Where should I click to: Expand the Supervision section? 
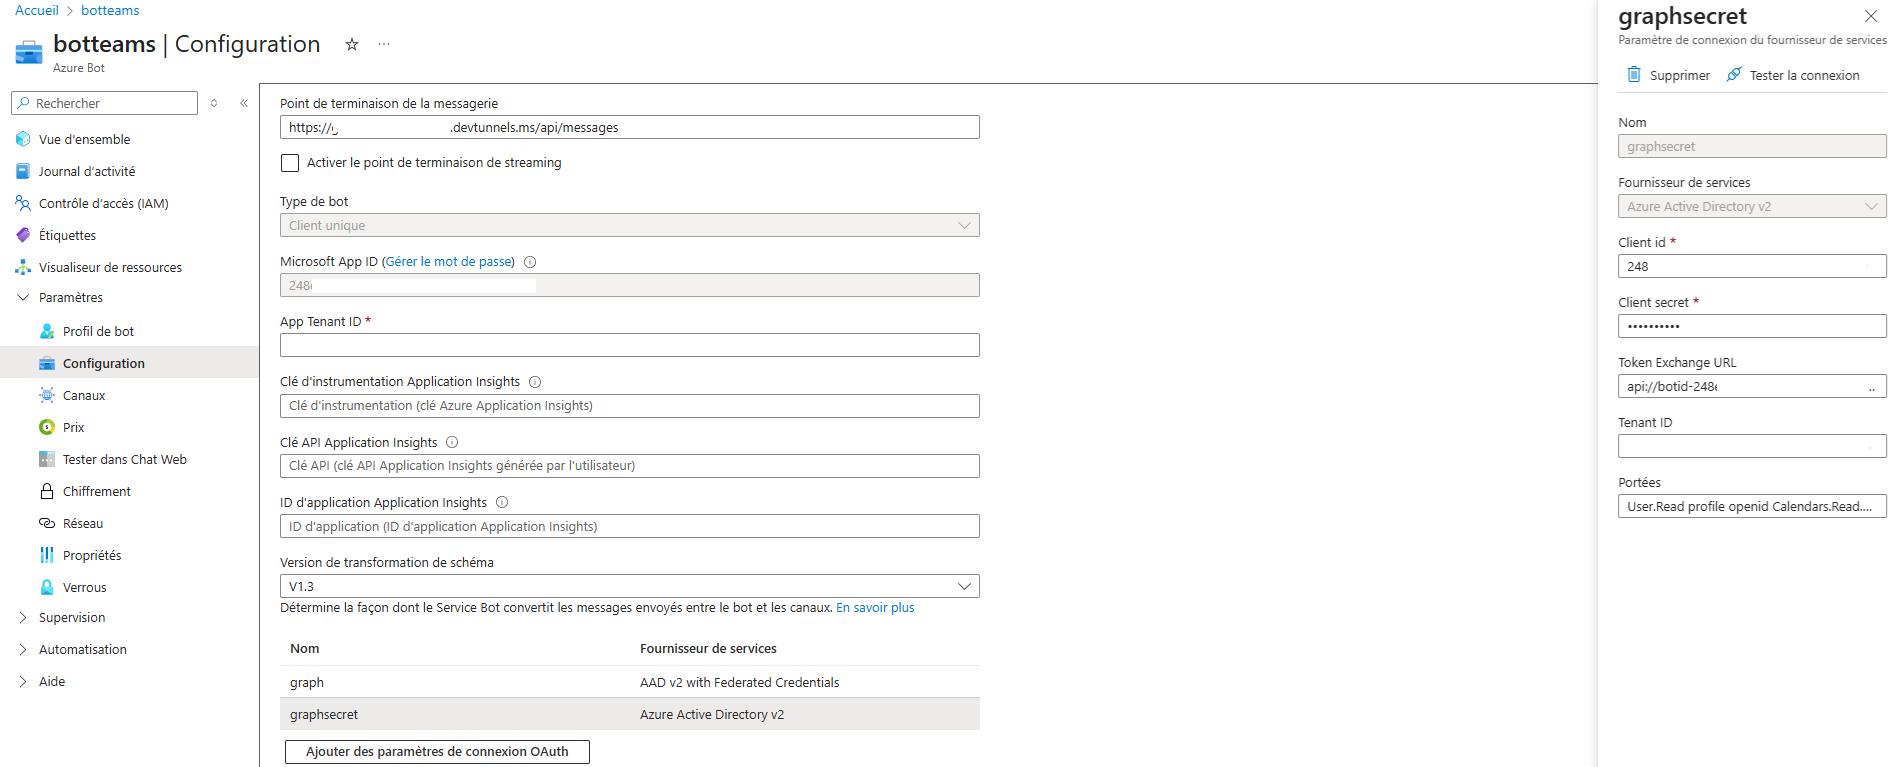(x=23, y=617)
